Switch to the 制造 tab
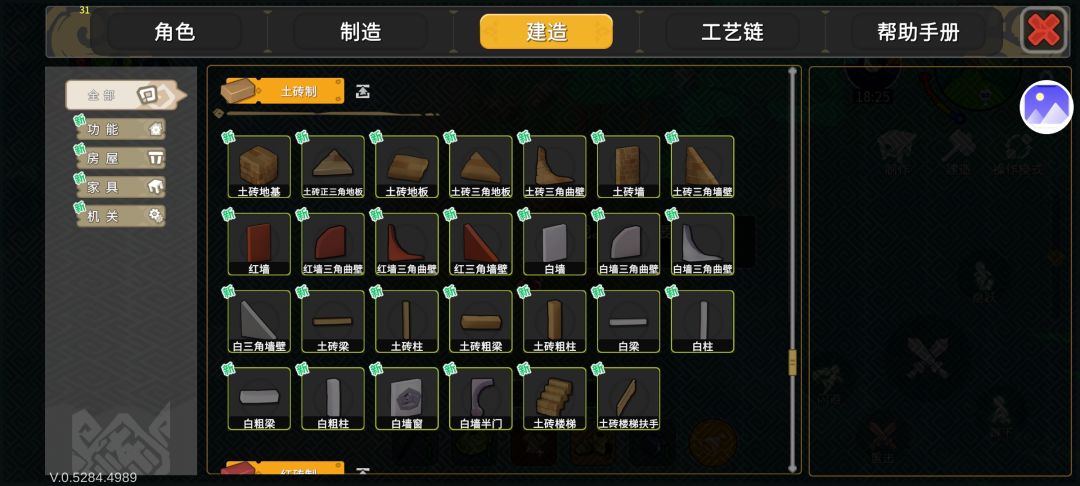The image size is (1080, 486). coord(360,32)
